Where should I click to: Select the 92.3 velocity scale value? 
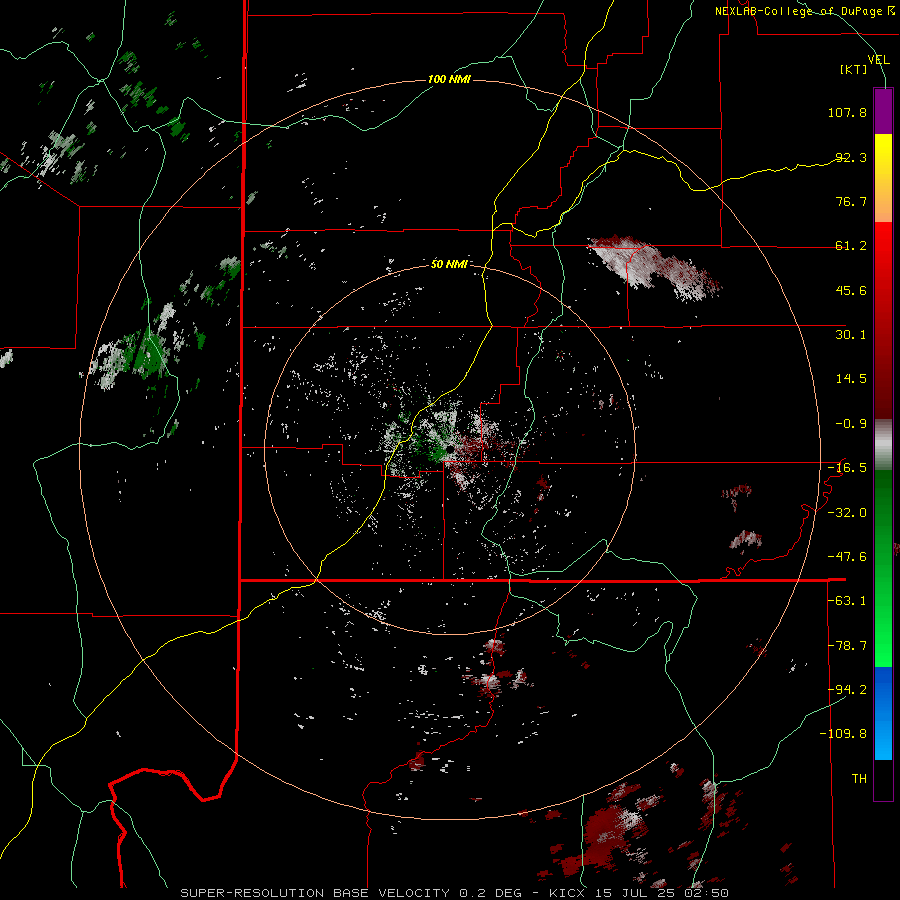coord(851,157)
